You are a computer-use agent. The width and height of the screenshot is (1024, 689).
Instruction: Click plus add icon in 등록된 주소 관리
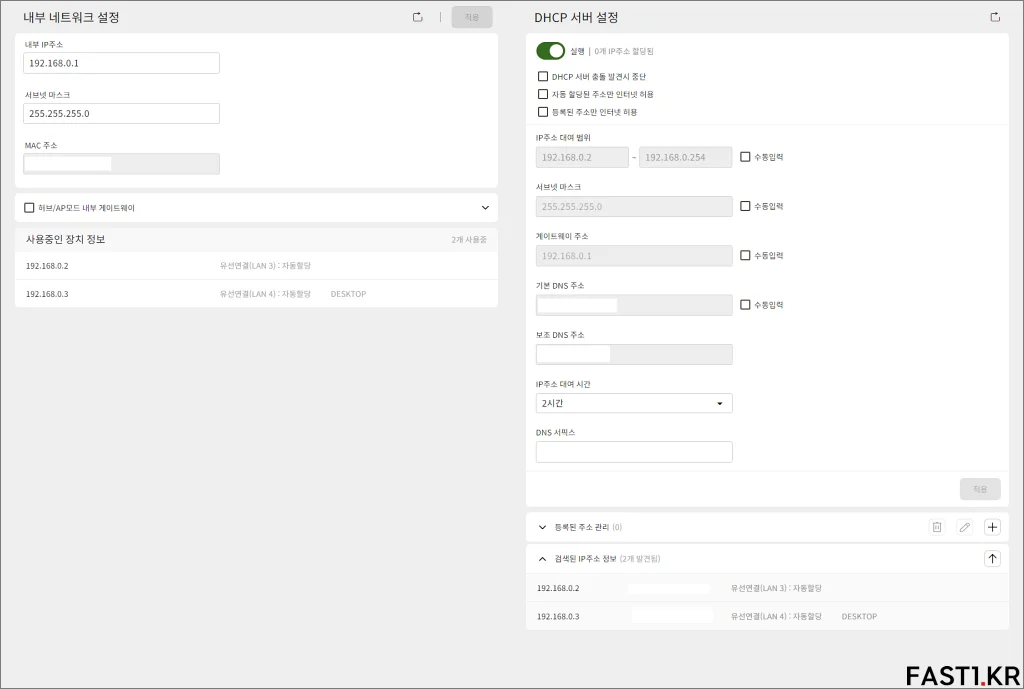pos(992,527)
